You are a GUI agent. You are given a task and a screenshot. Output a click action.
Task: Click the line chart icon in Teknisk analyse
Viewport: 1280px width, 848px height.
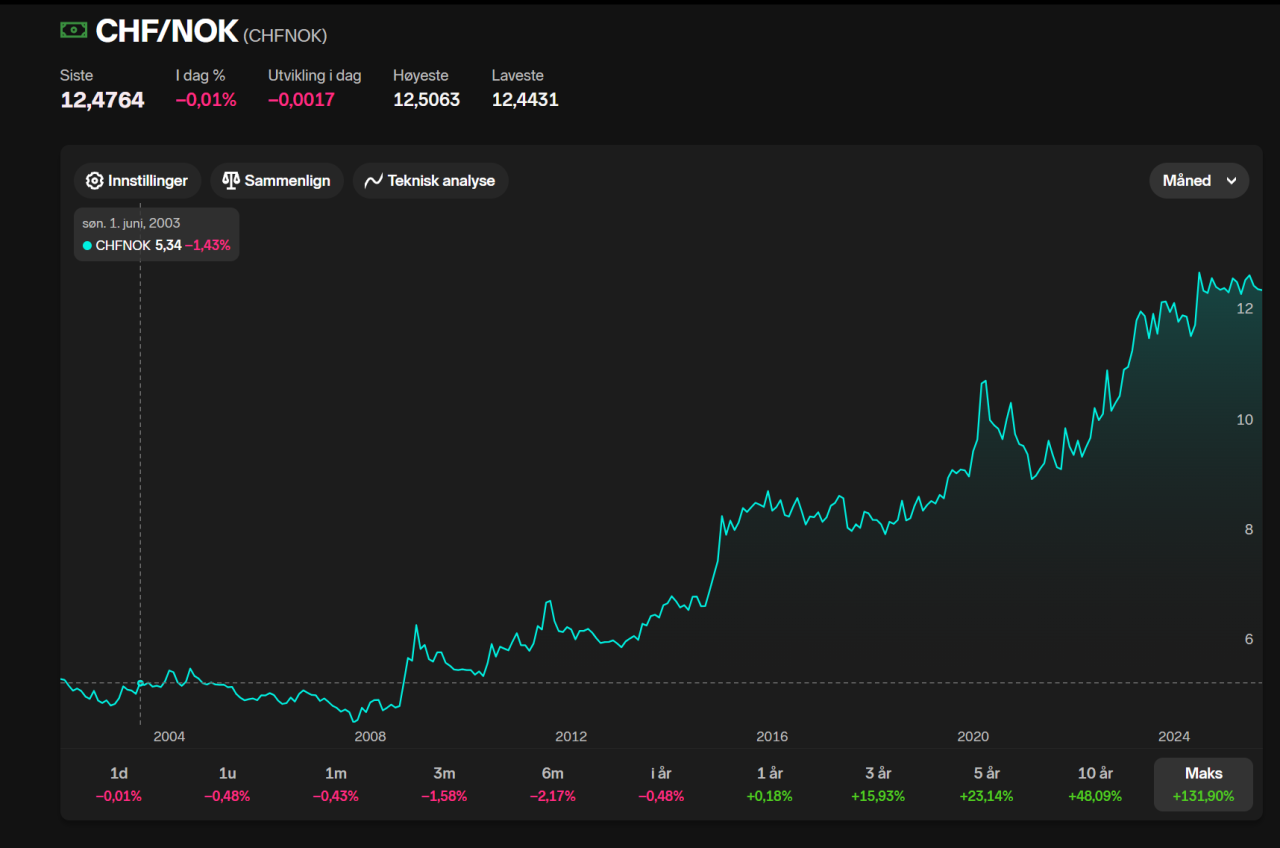pyautogui.click(x=374, y=181)
